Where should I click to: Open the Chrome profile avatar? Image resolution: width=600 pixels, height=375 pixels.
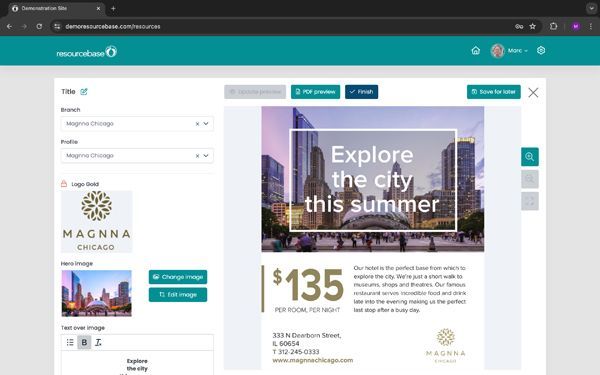click(576, 26)
